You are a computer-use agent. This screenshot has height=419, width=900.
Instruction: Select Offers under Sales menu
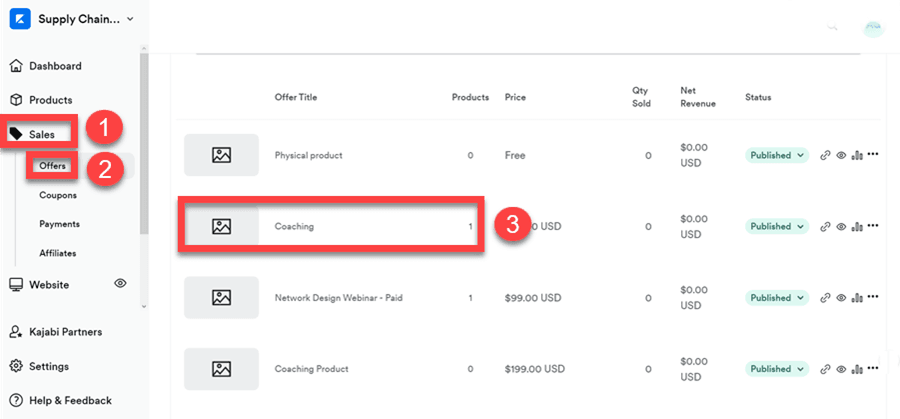(x=53, y=166)
